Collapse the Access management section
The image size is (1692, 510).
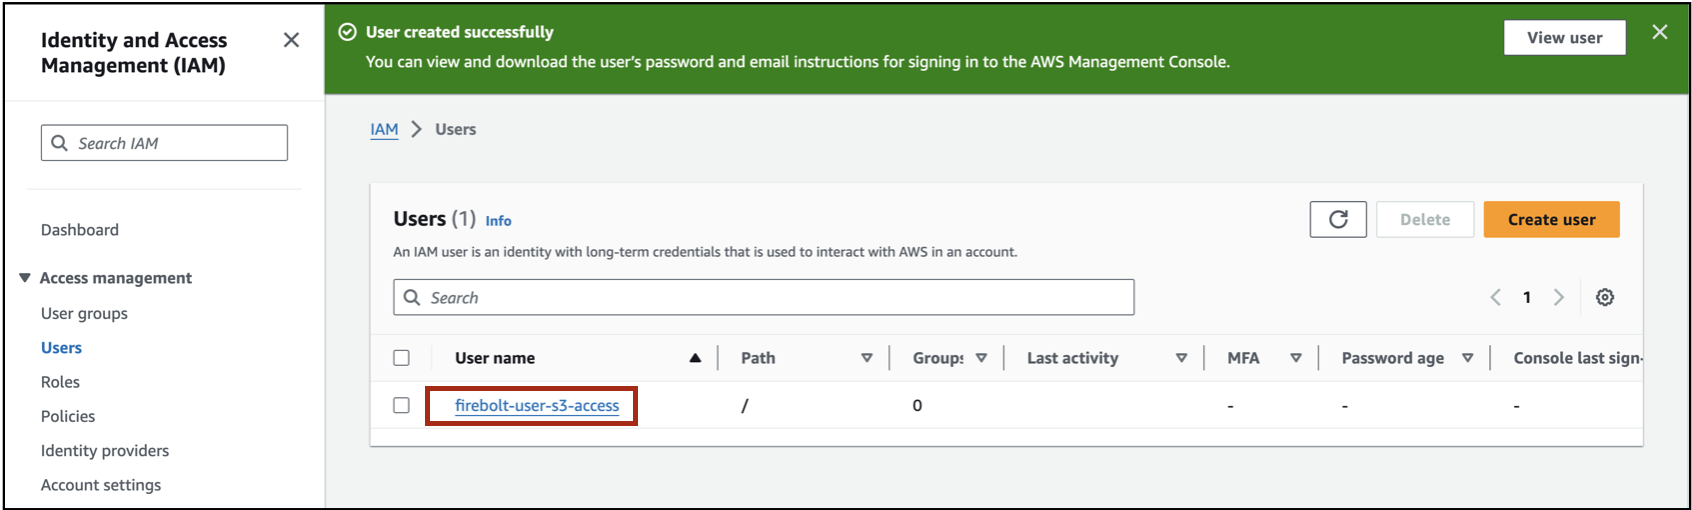click(x=25, y=278)
